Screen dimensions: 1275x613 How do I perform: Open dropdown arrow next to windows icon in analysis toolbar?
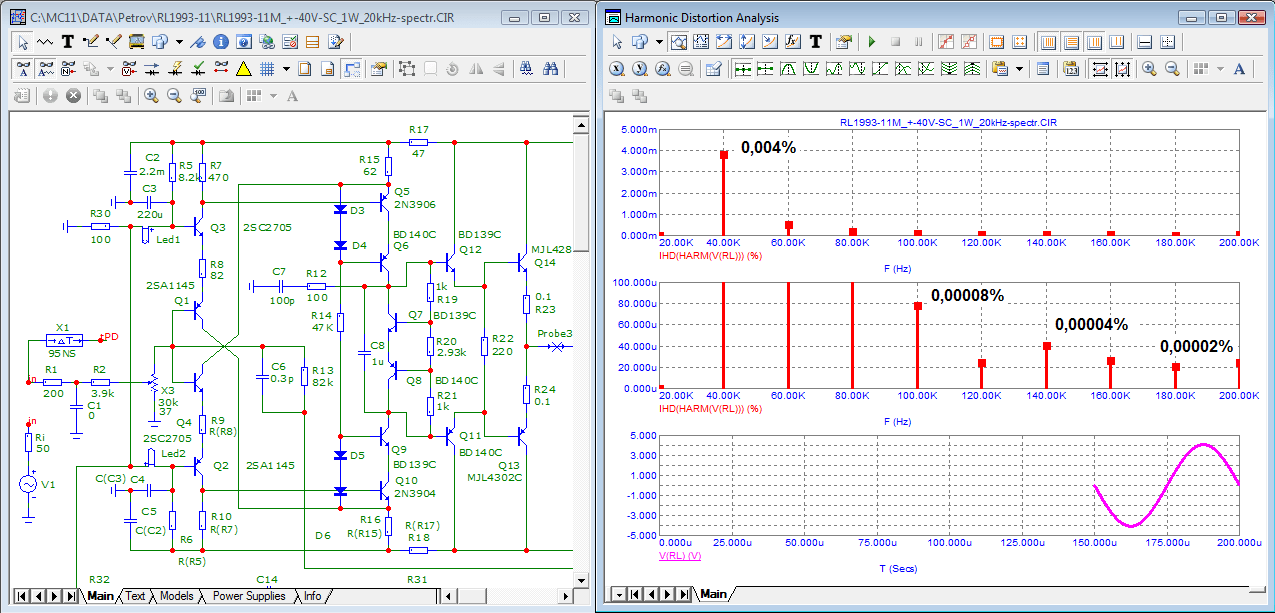(659, 42)
